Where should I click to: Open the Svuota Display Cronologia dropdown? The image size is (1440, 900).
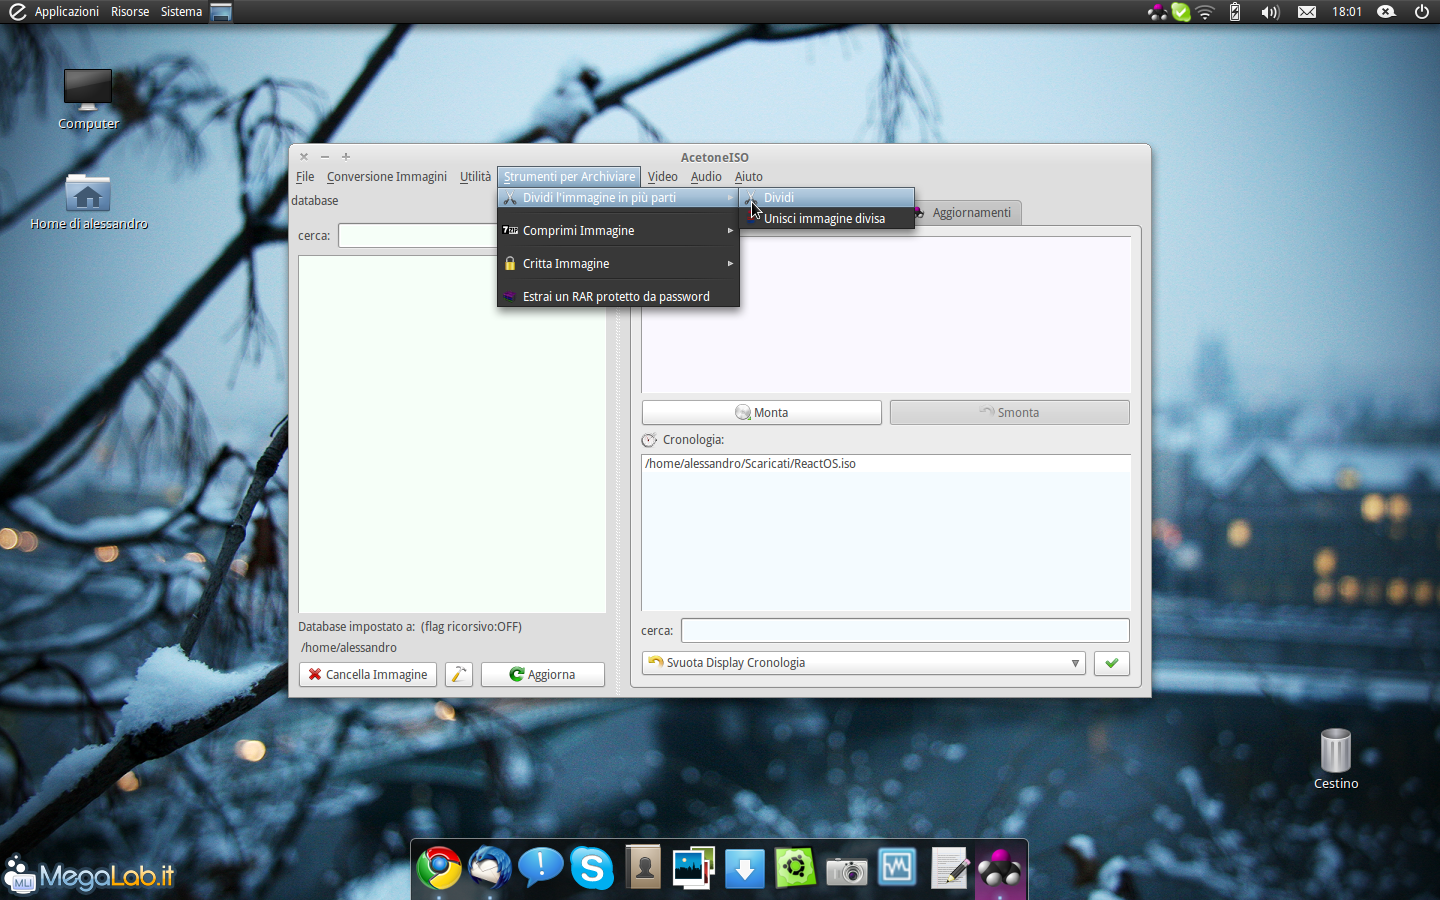click(863, 663)
